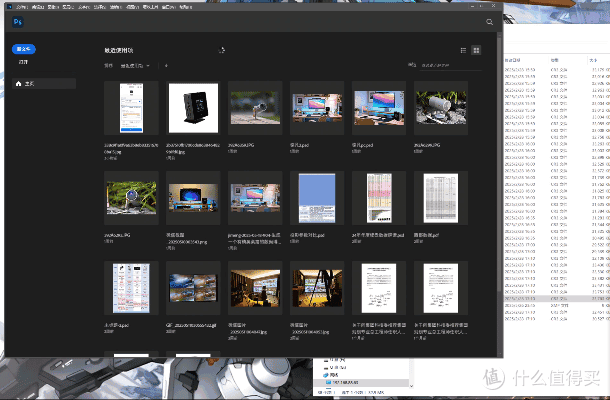Open the 增效工具 (Plugins) menu
The height and width of the screenshot is (400, 610).
150,7
